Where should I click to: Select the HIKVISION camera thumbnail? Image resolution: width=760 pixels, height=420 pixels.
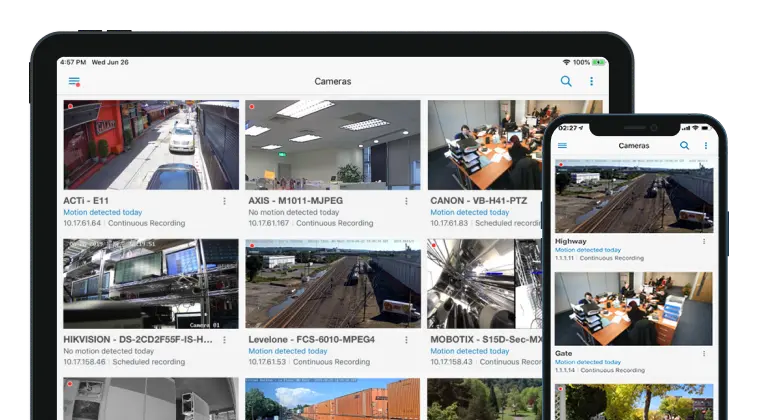point(151,284)
